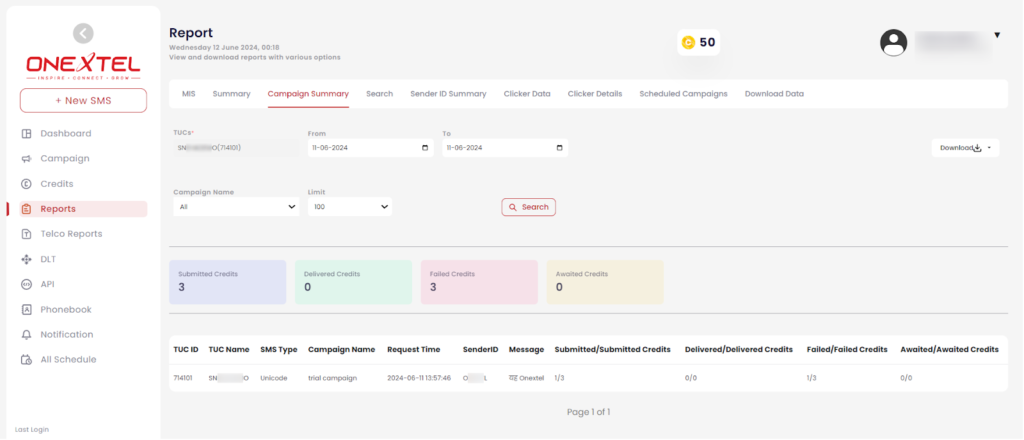Open the Search tab
1024x440 pixels.
click(x=379, y=94)
